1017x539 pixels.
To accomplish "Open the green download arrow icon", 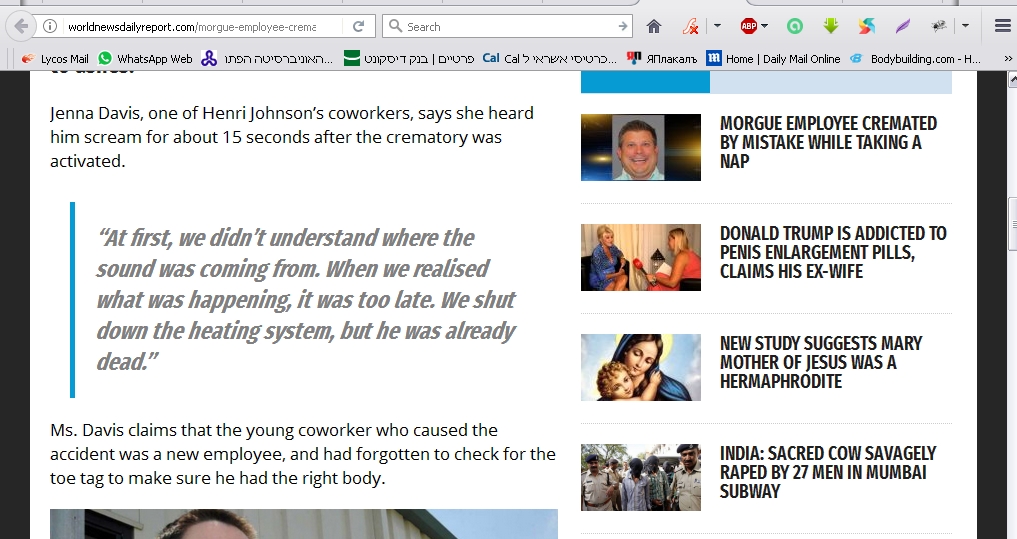I will tap(831, 26).
